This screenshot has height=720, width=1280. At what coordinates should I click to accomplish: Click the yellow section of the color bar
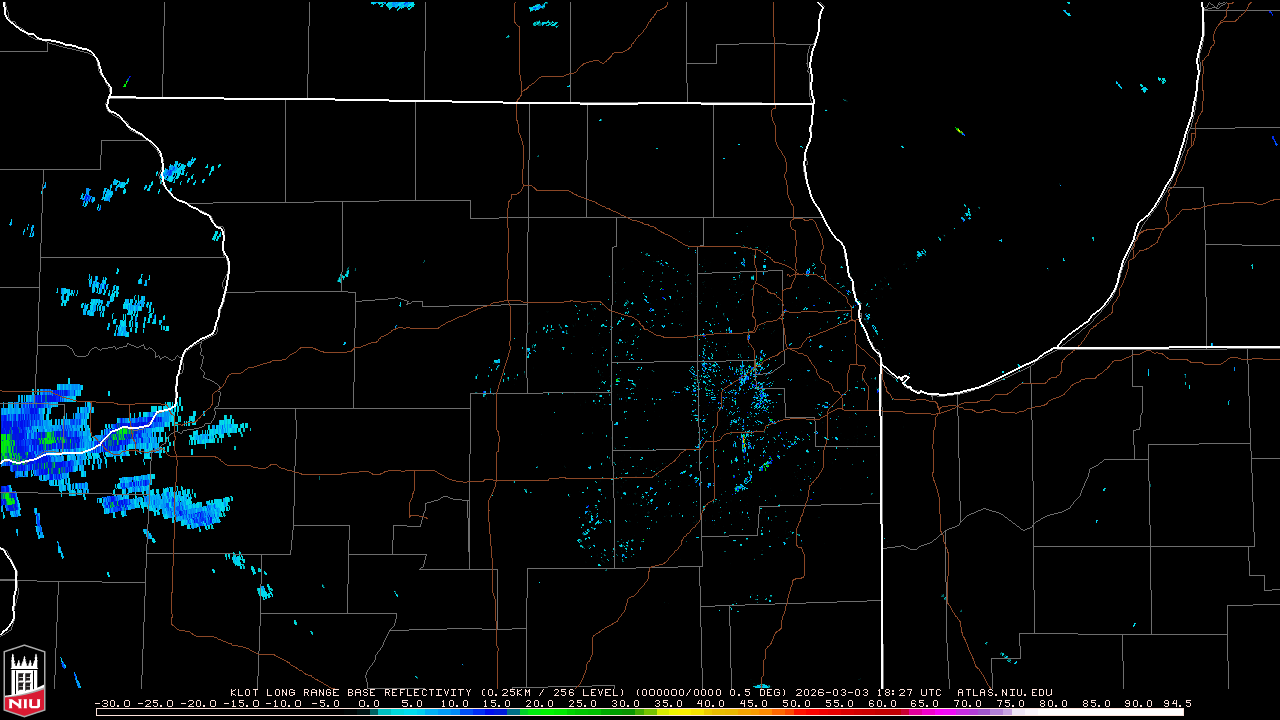point(690,712)
